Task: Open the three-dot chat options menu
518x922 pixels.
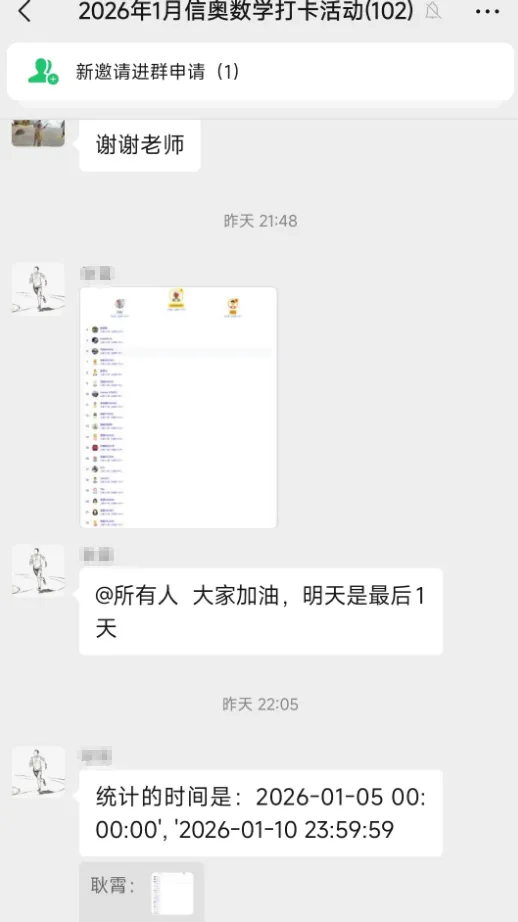Action: [x=487, y=12]
